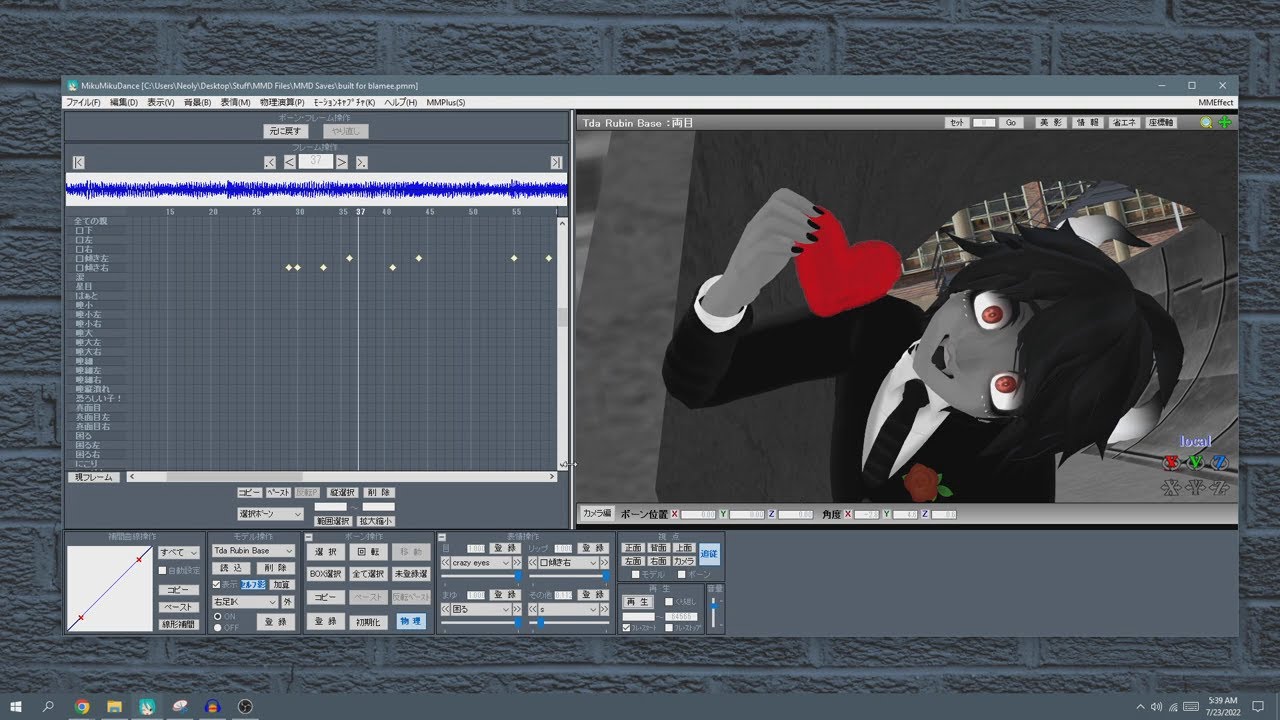Jump to the first frame
Viewport: 1280px width, 720px height.
tap(79, 162)
